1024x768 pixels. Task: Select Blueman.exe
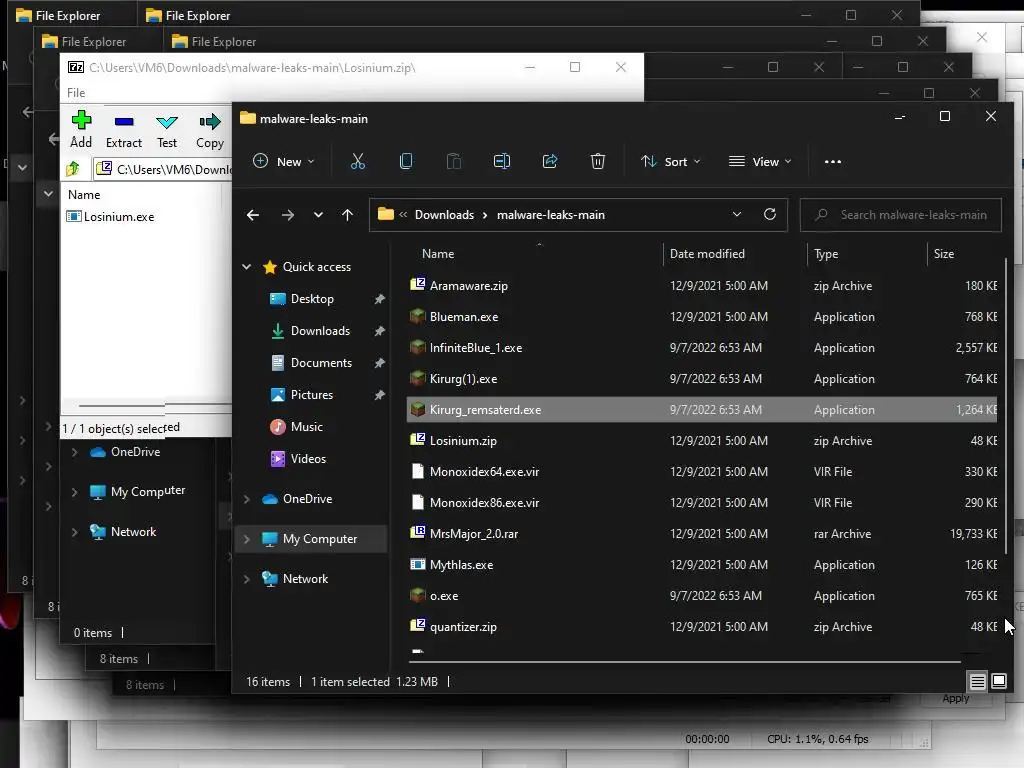(x=702, y=317)
